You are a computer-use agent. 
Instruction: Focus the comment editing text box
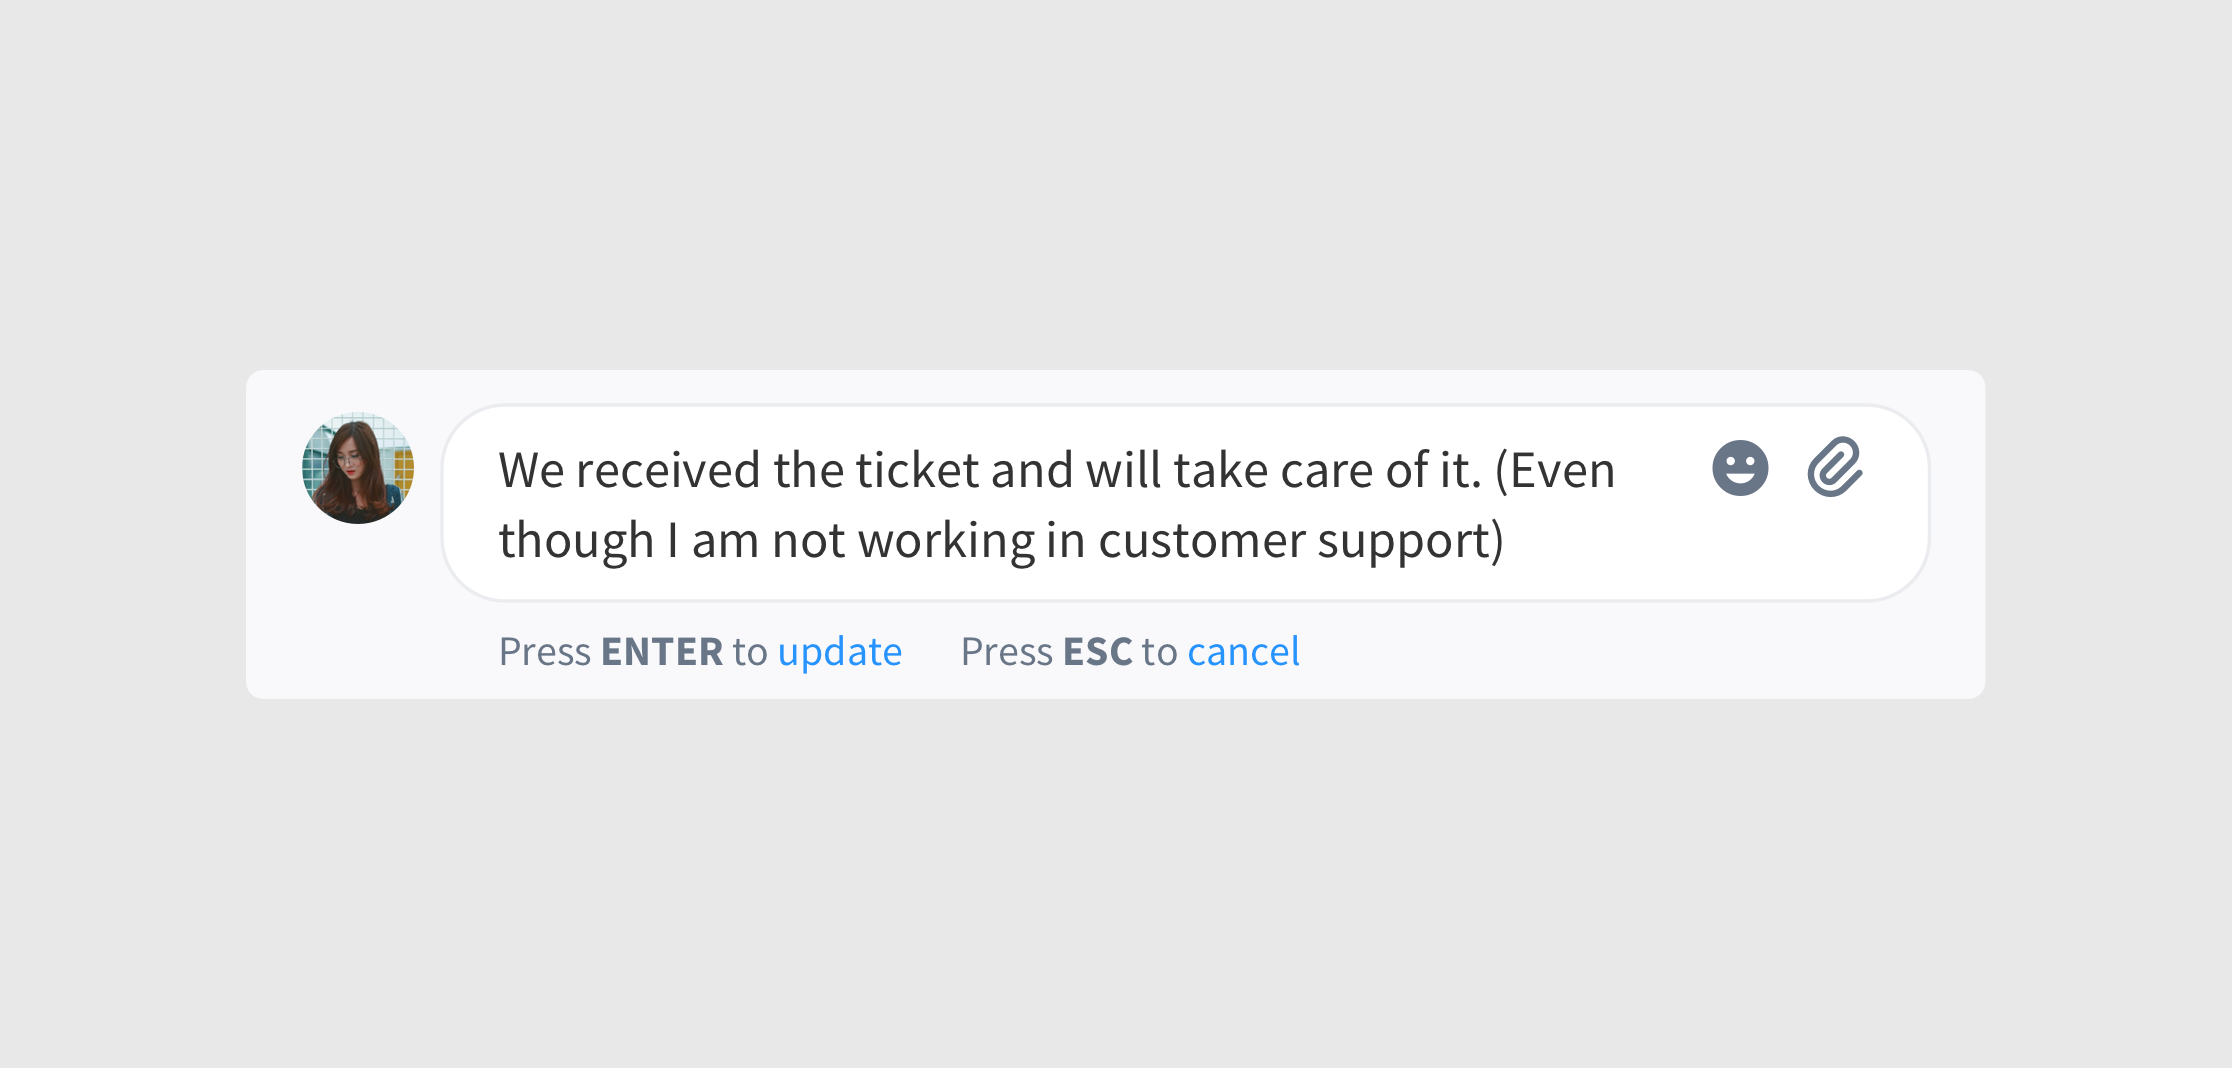click(1186, 503)
